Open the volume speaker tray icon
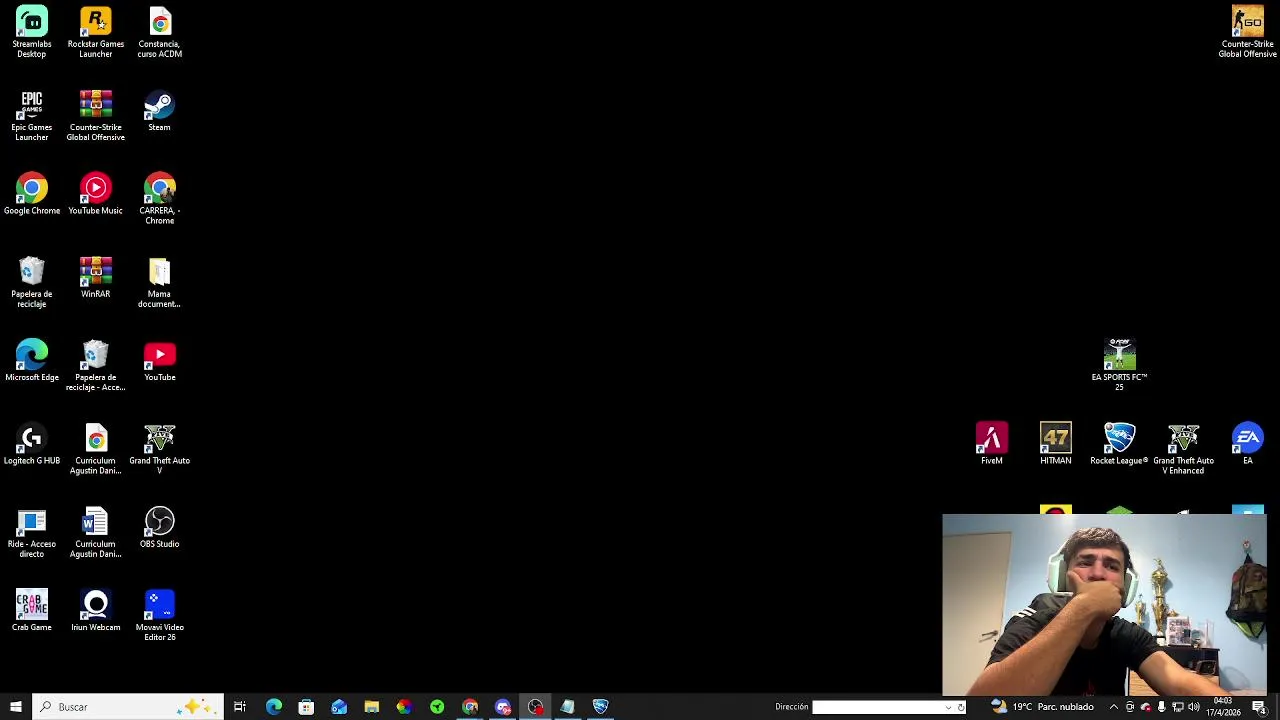 click(x=1194, y=707)
